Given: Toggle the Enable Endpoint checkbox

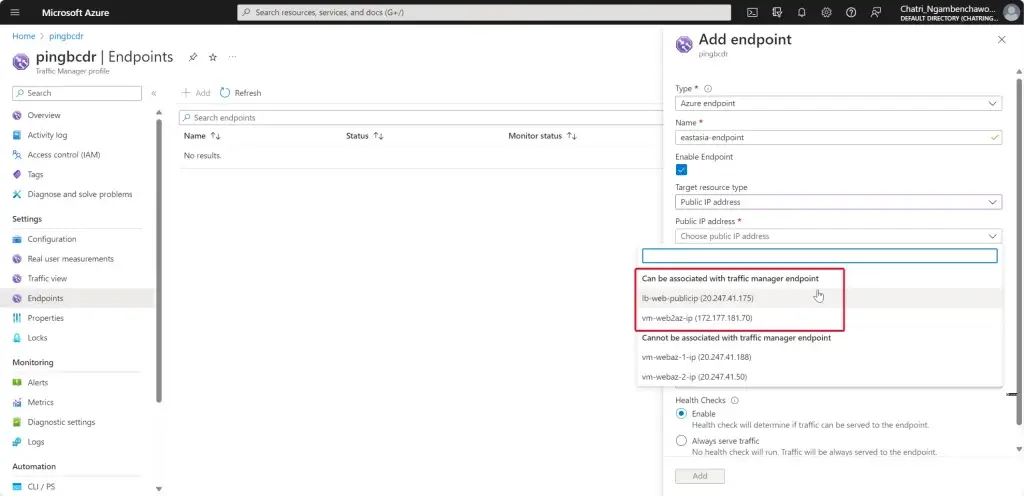Looking at the screenshot, I should point(681,170).
